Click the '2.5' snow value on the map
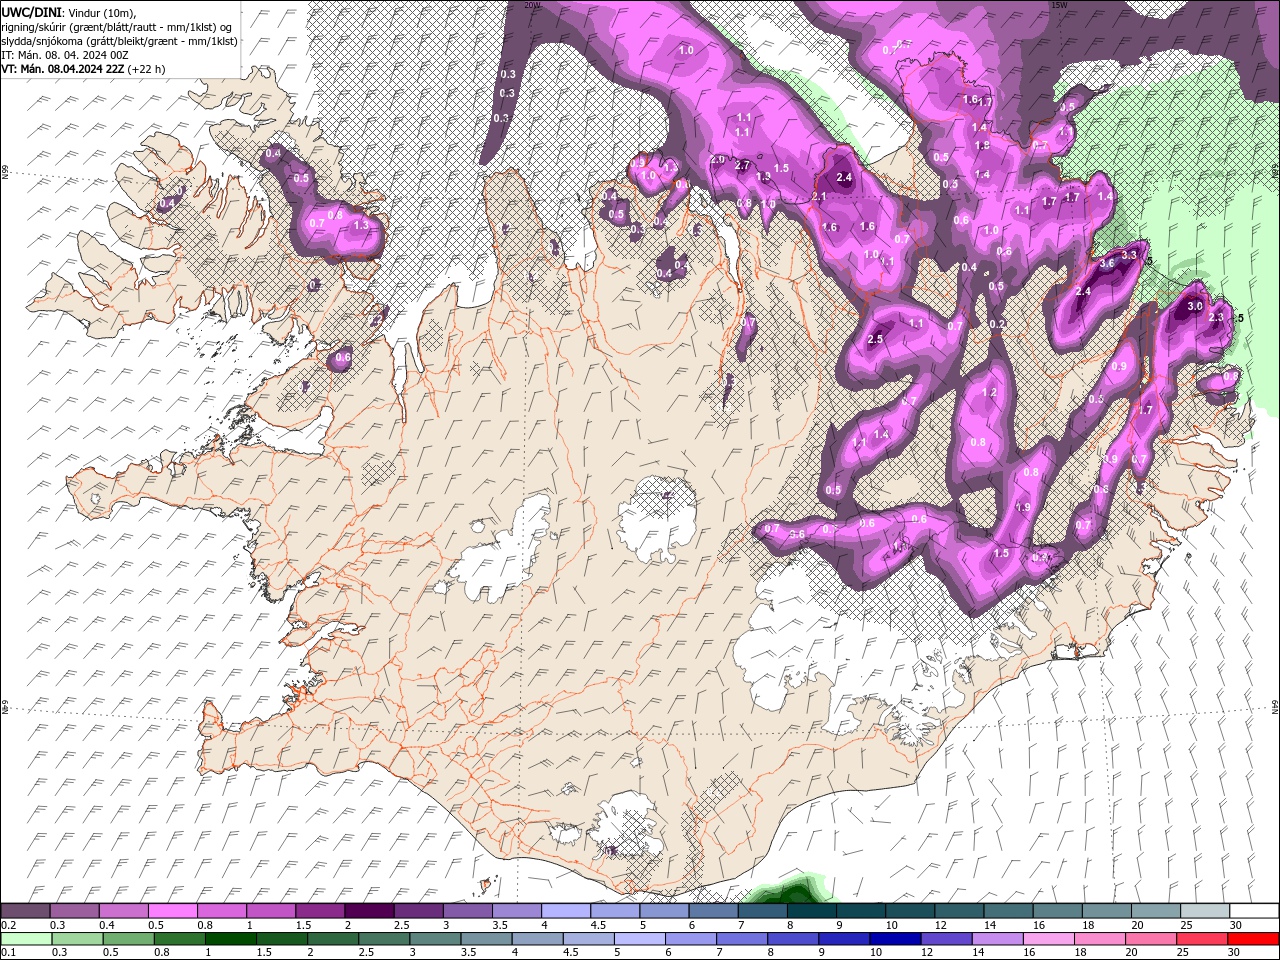This screenshot has height=960, width=1280. coord(875,340)
